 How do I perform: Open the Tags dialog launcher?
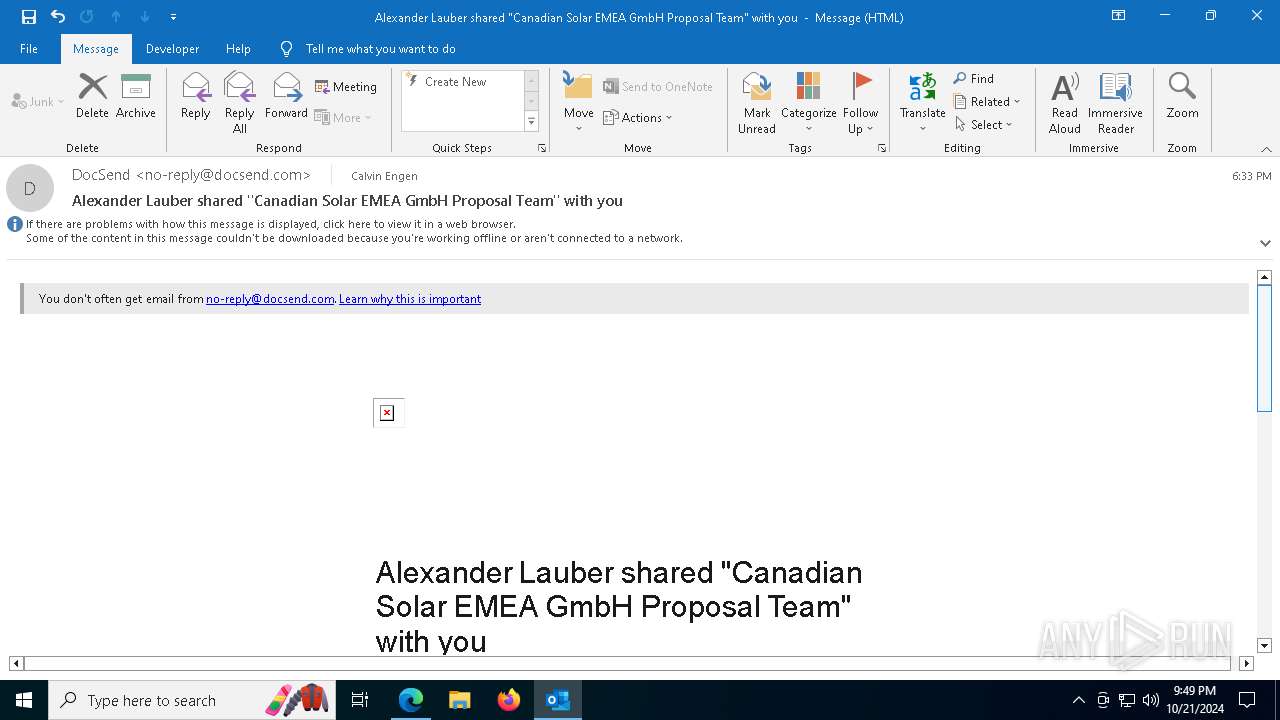point(882,148)
